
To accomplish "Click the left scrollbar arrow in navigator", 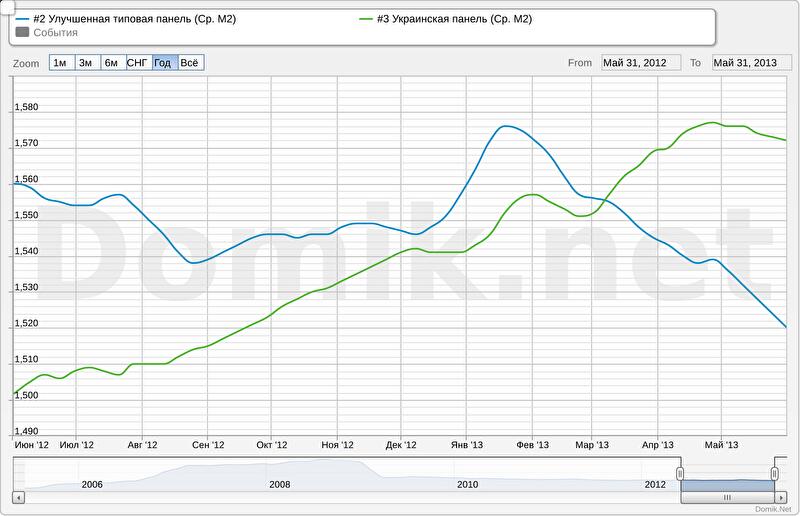I will (x=18, y=497).
